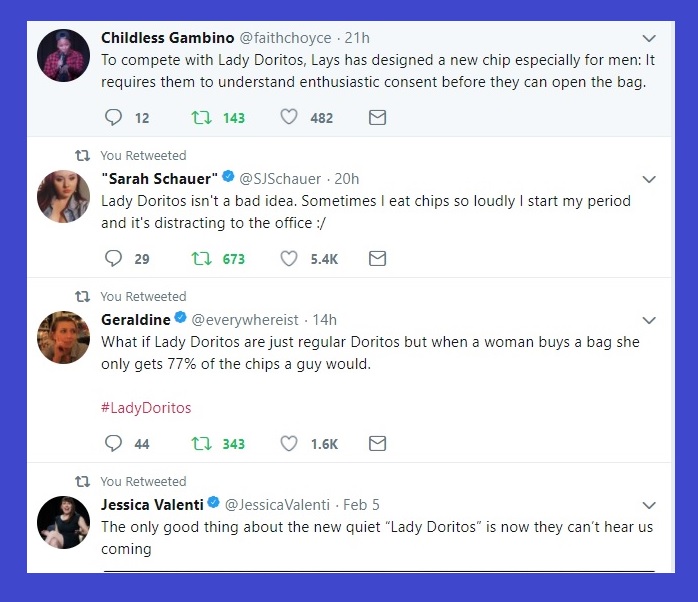This screenshot has width=698, height=602.
Task: Like Geraldine's 77% chips tweet
Action: 289,444
